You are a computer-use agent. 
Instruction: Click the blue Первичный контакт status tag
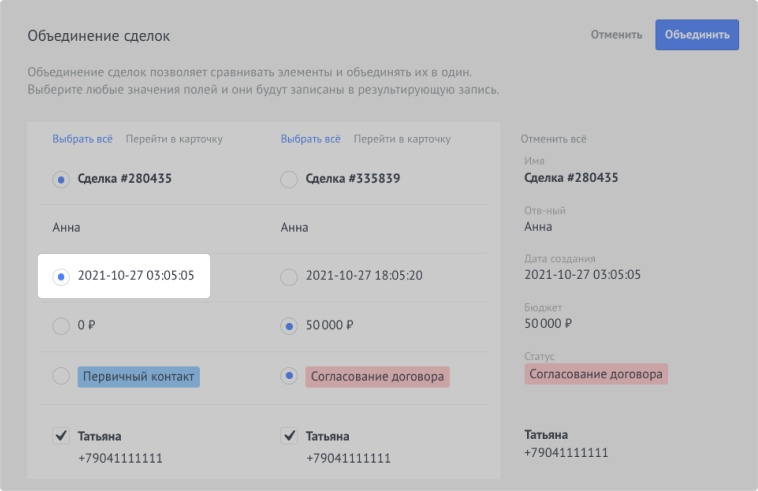pos(139,376)
